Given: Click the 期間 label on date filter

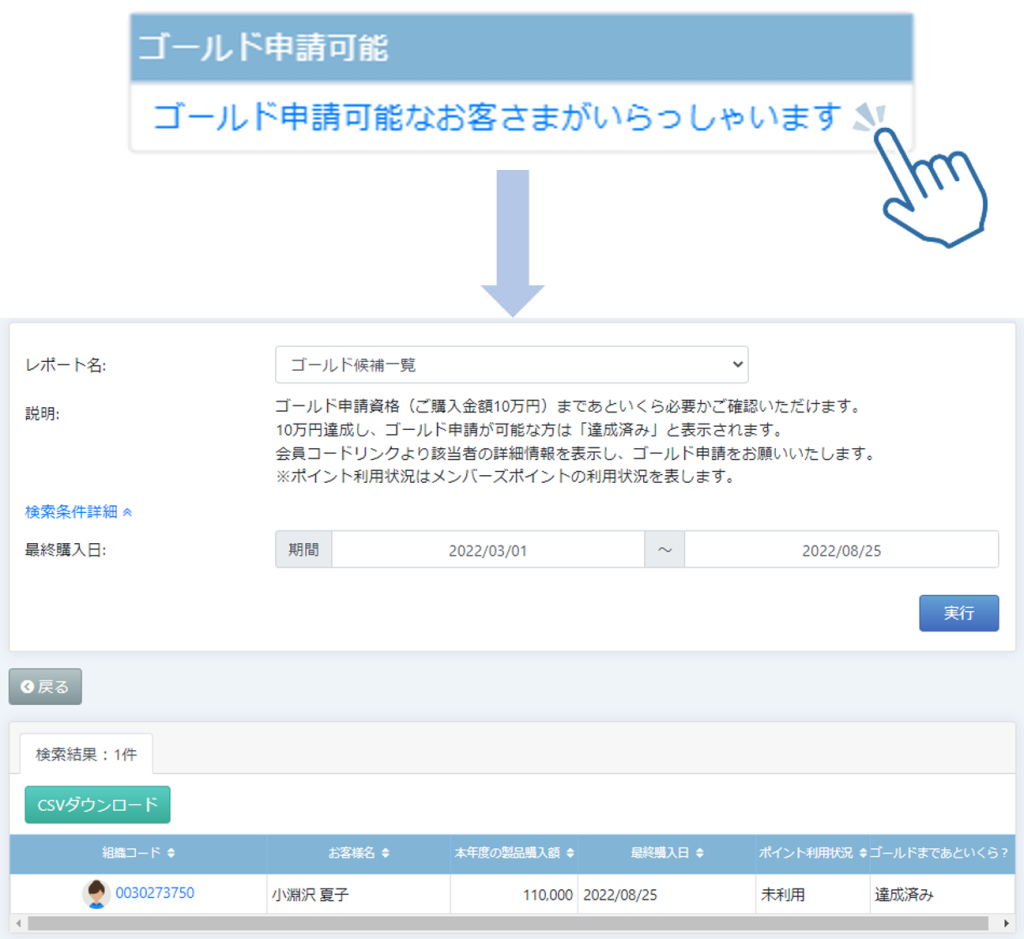Looking at the screenshot, I should (x=303, y=550).
